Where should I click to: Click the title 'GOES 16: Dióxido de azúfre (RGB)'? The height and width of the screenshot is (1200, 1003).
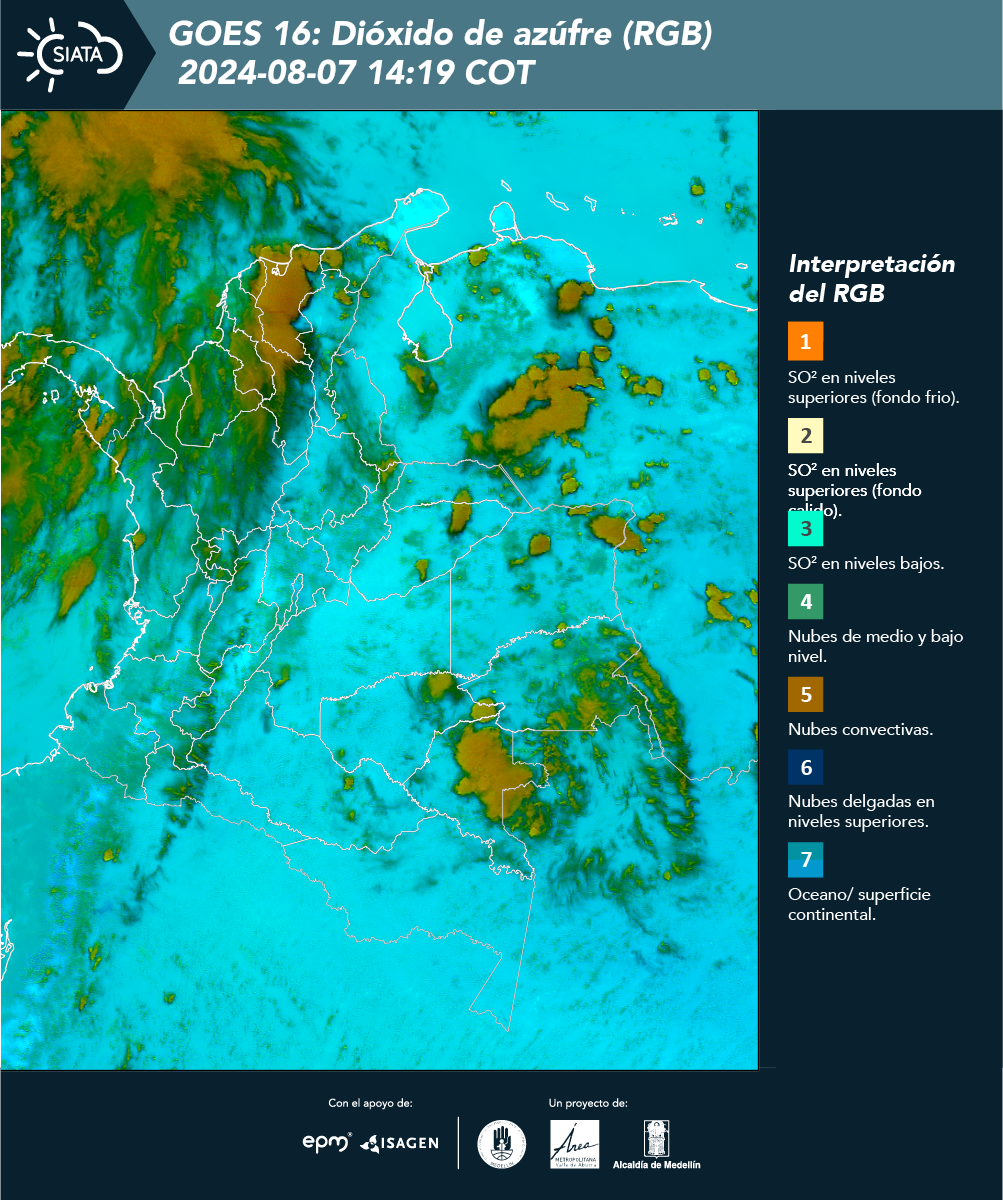click(440, 34)
